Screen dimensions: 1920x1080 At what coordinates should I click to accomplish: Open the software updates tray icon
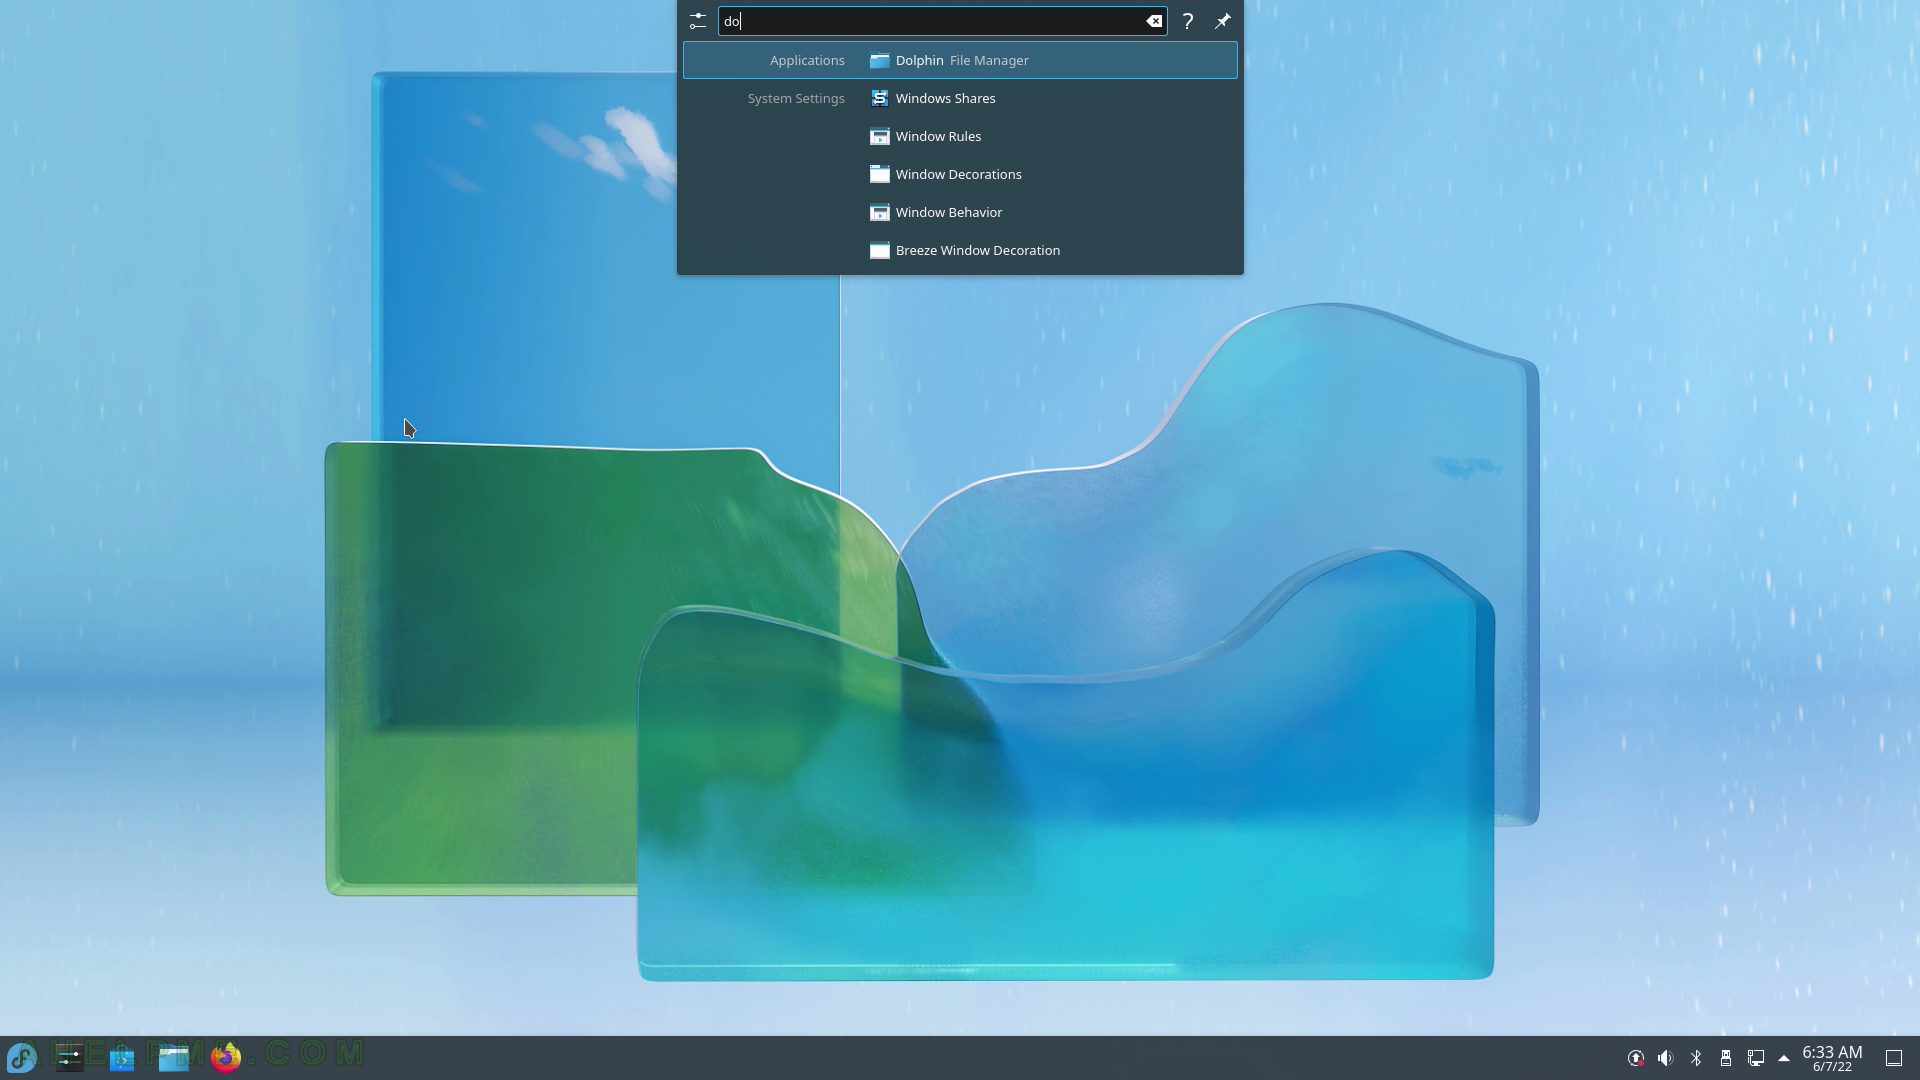pos(1636,1058)
